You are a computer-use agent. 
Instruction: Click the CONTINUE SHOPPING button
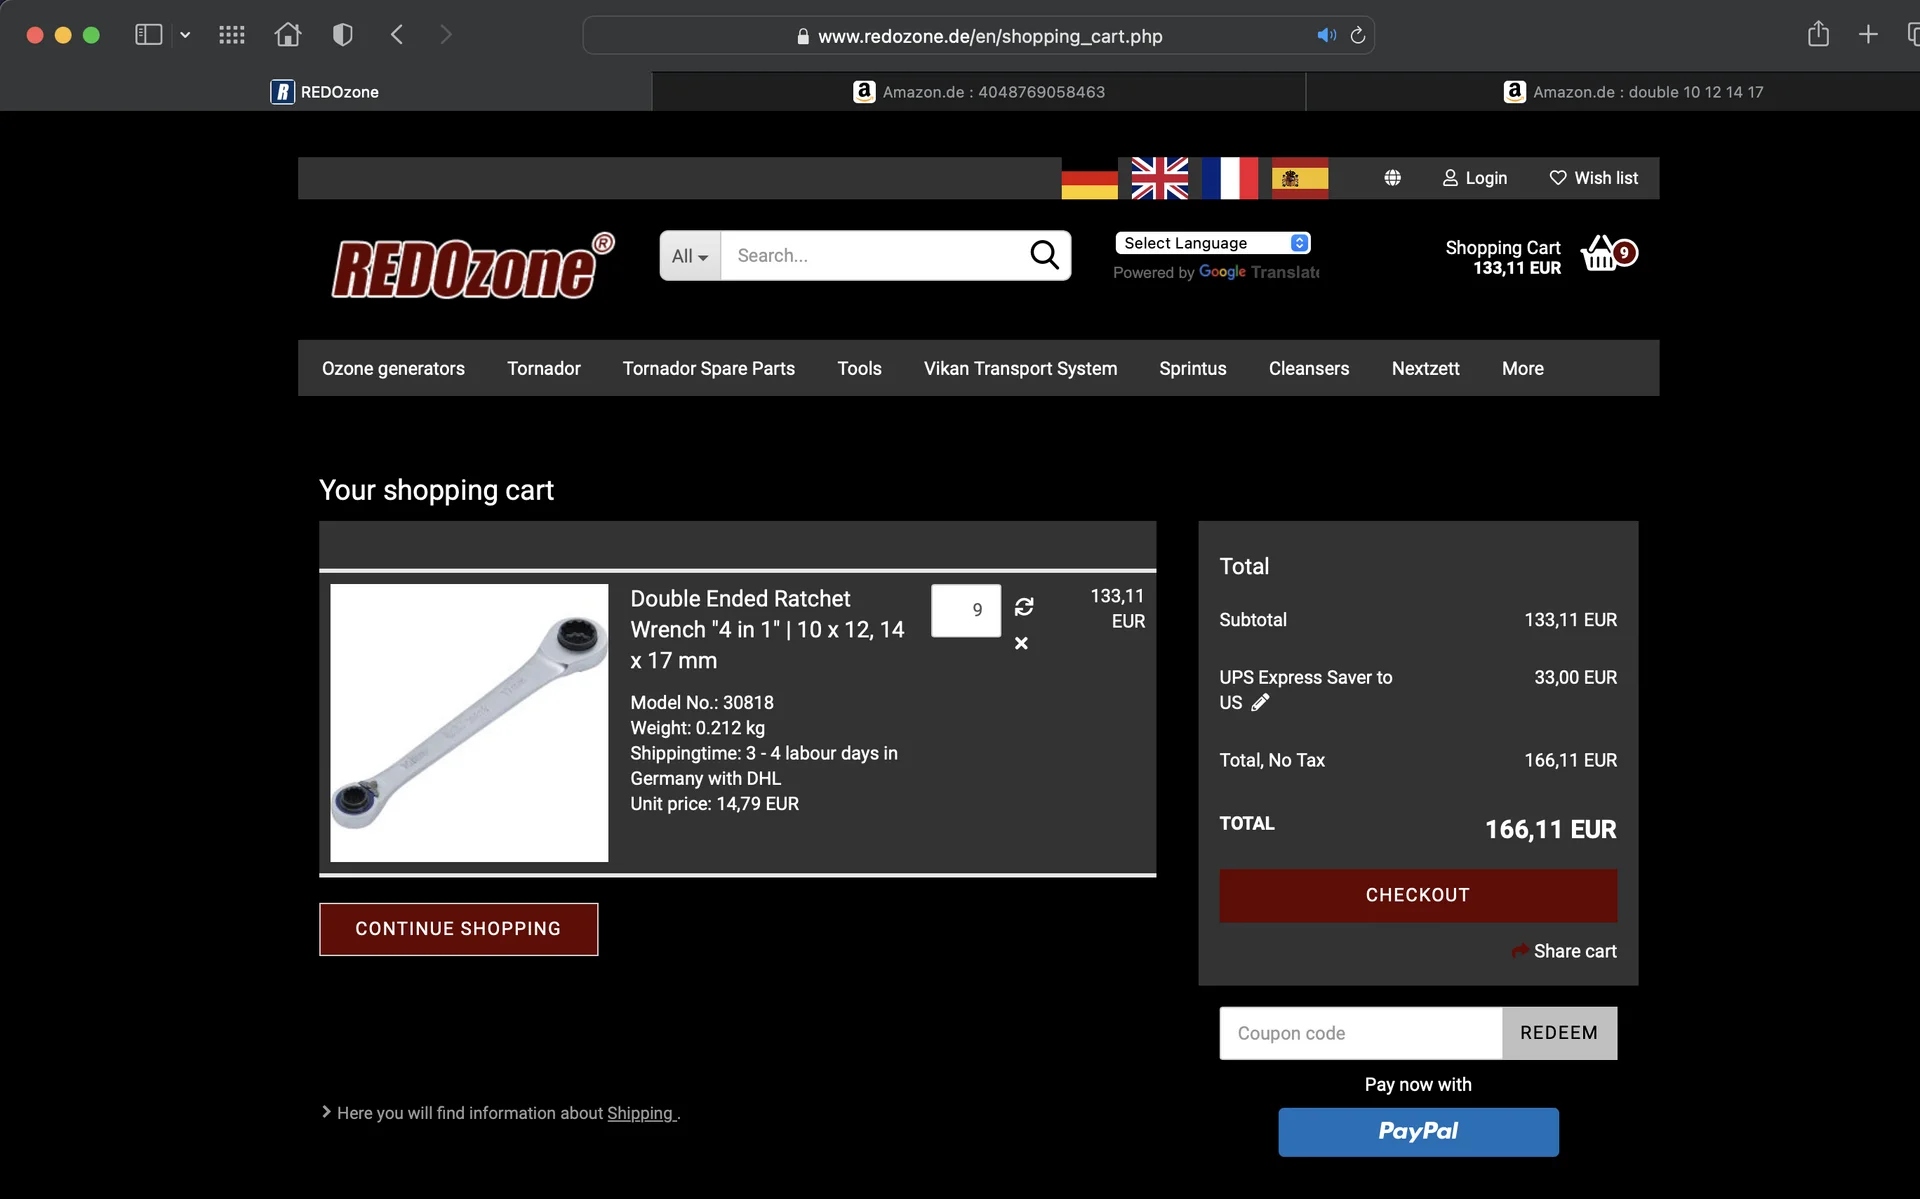tap(459, 929)
